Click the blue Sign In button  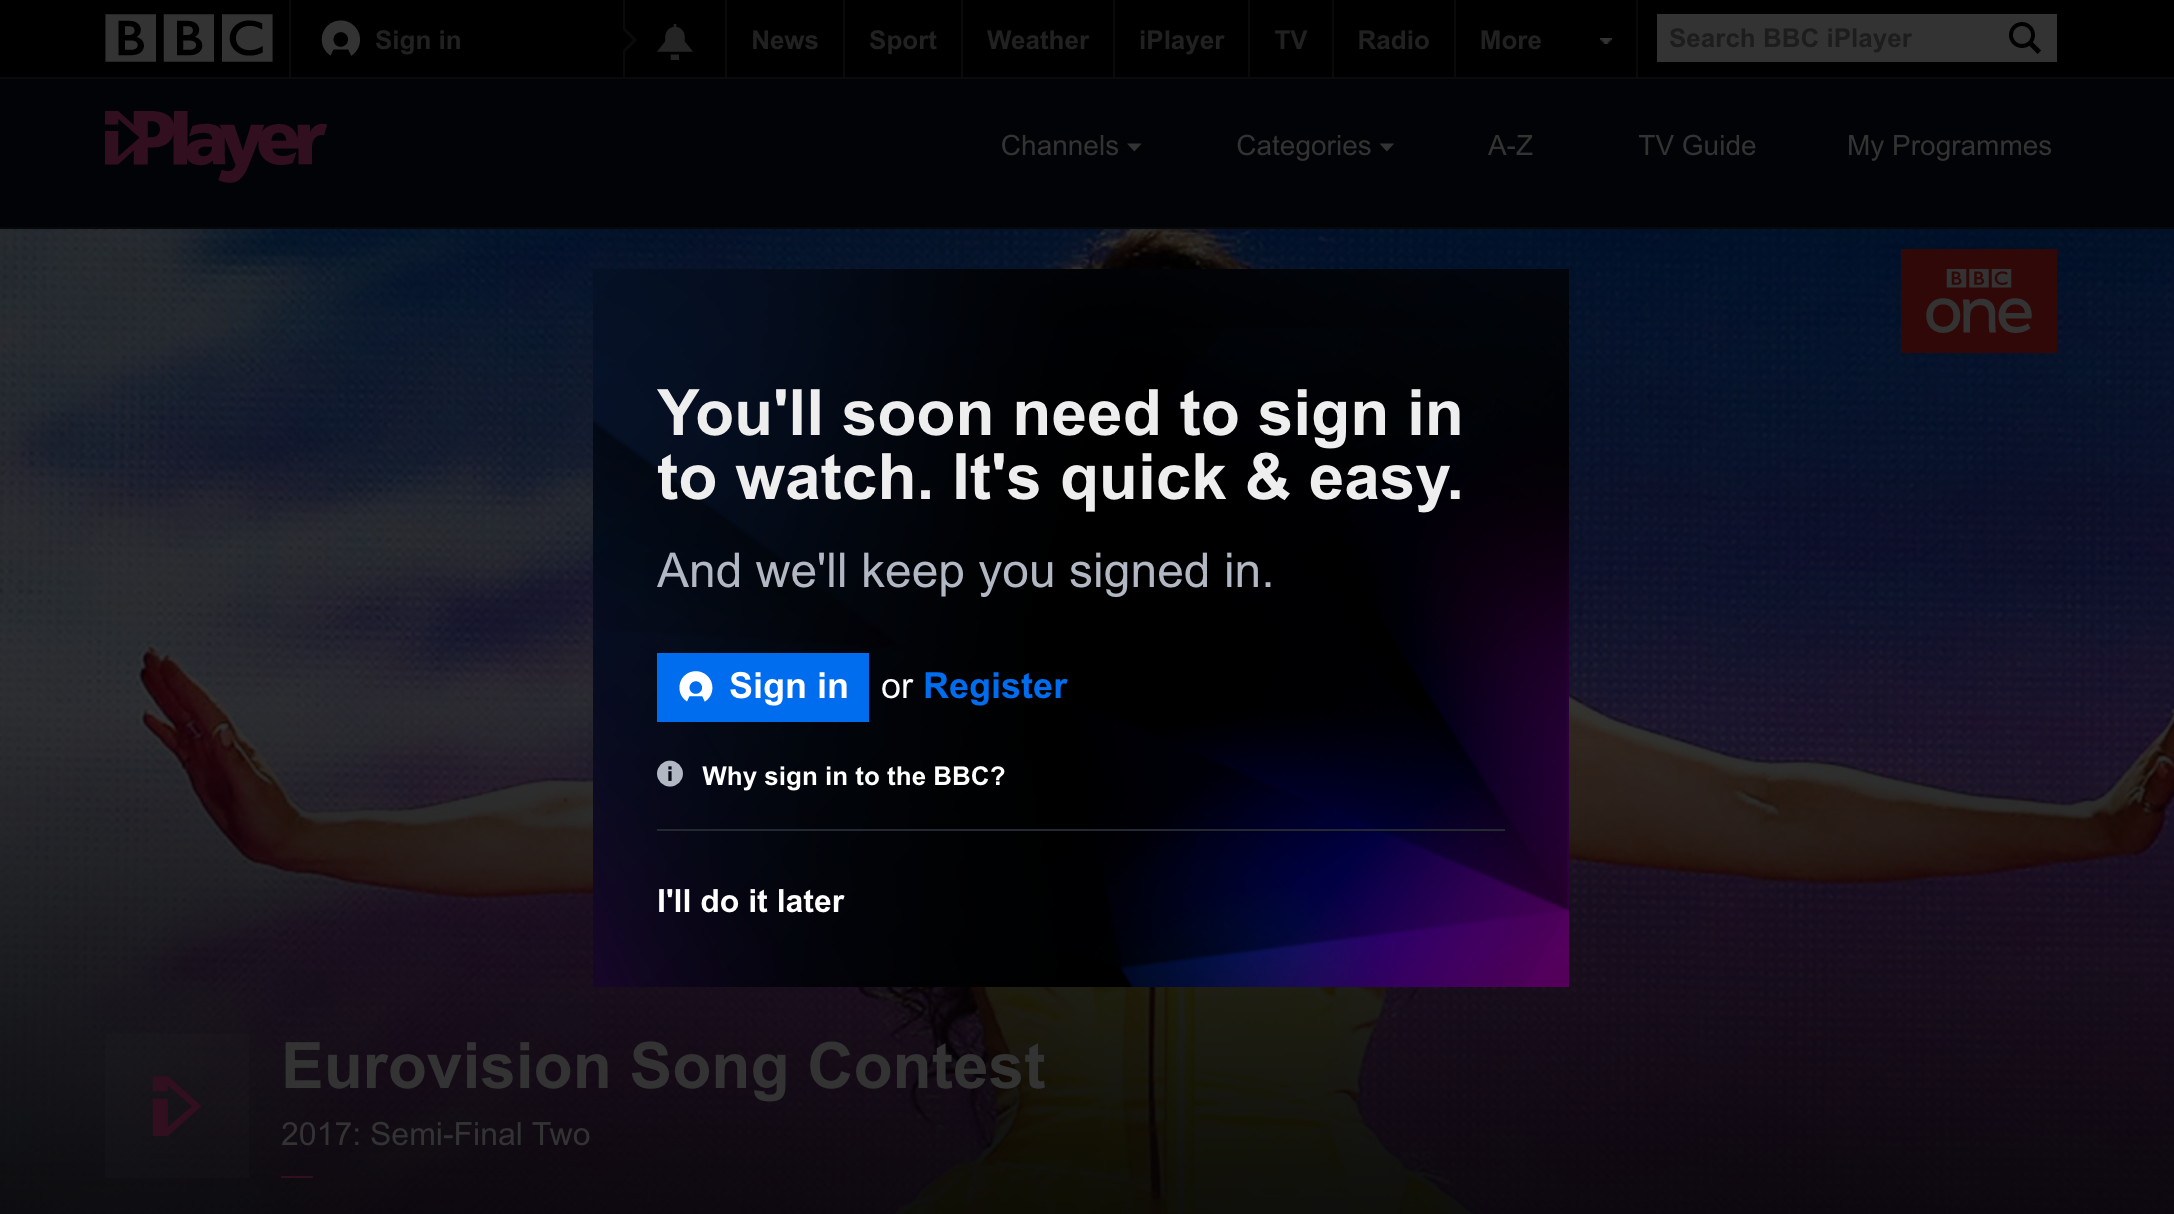[763, 685]
